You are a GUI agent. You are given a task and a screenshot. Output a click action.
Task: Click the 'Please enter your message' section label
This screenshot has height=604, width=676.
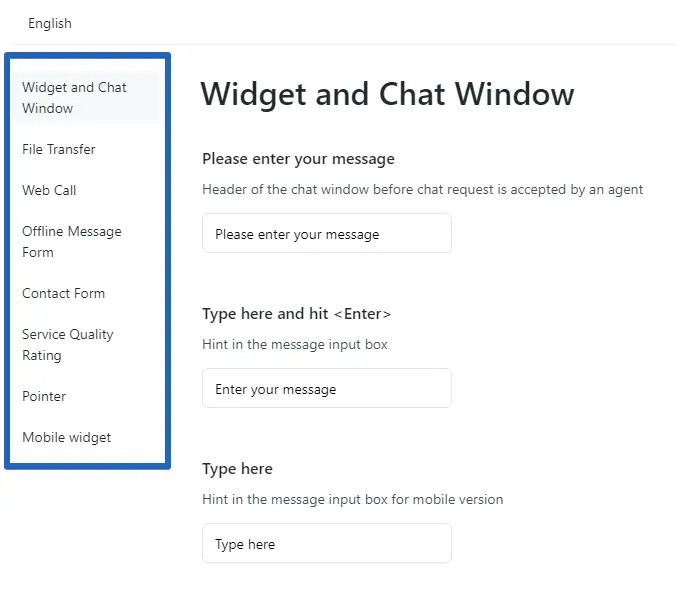(298, 159)
